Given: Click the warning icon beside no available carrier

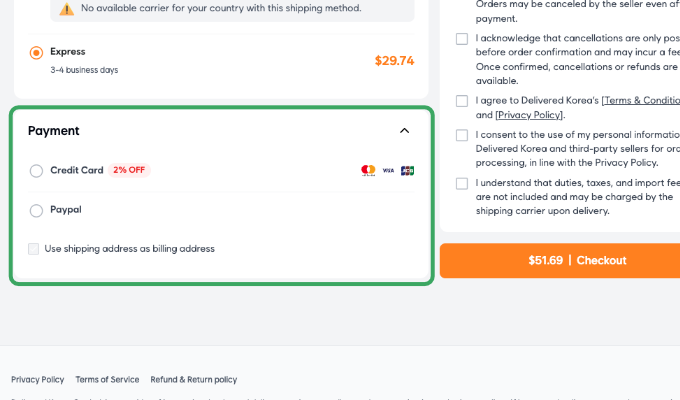Looking at the screenshot, I should click(67, 9).
